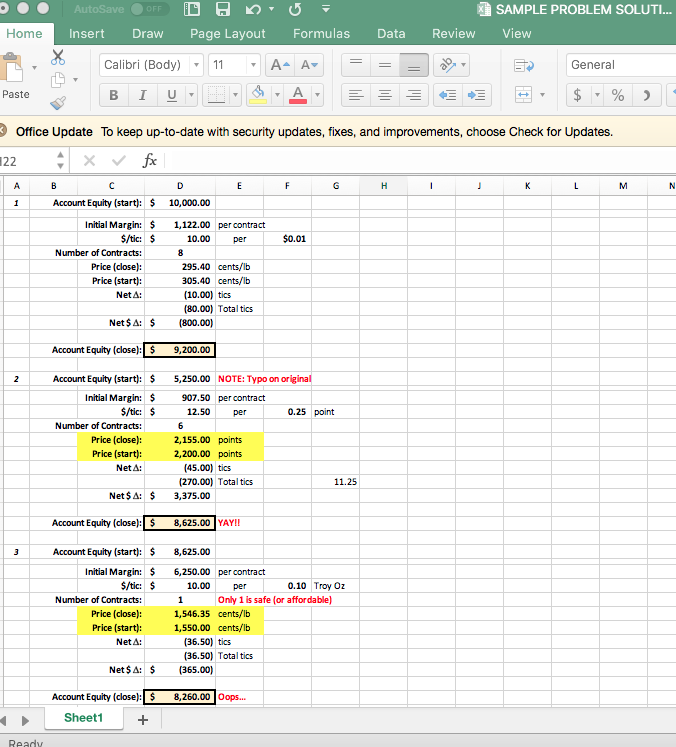Click Merge and Center icon
676x747 pixels.
coord(524,94)
